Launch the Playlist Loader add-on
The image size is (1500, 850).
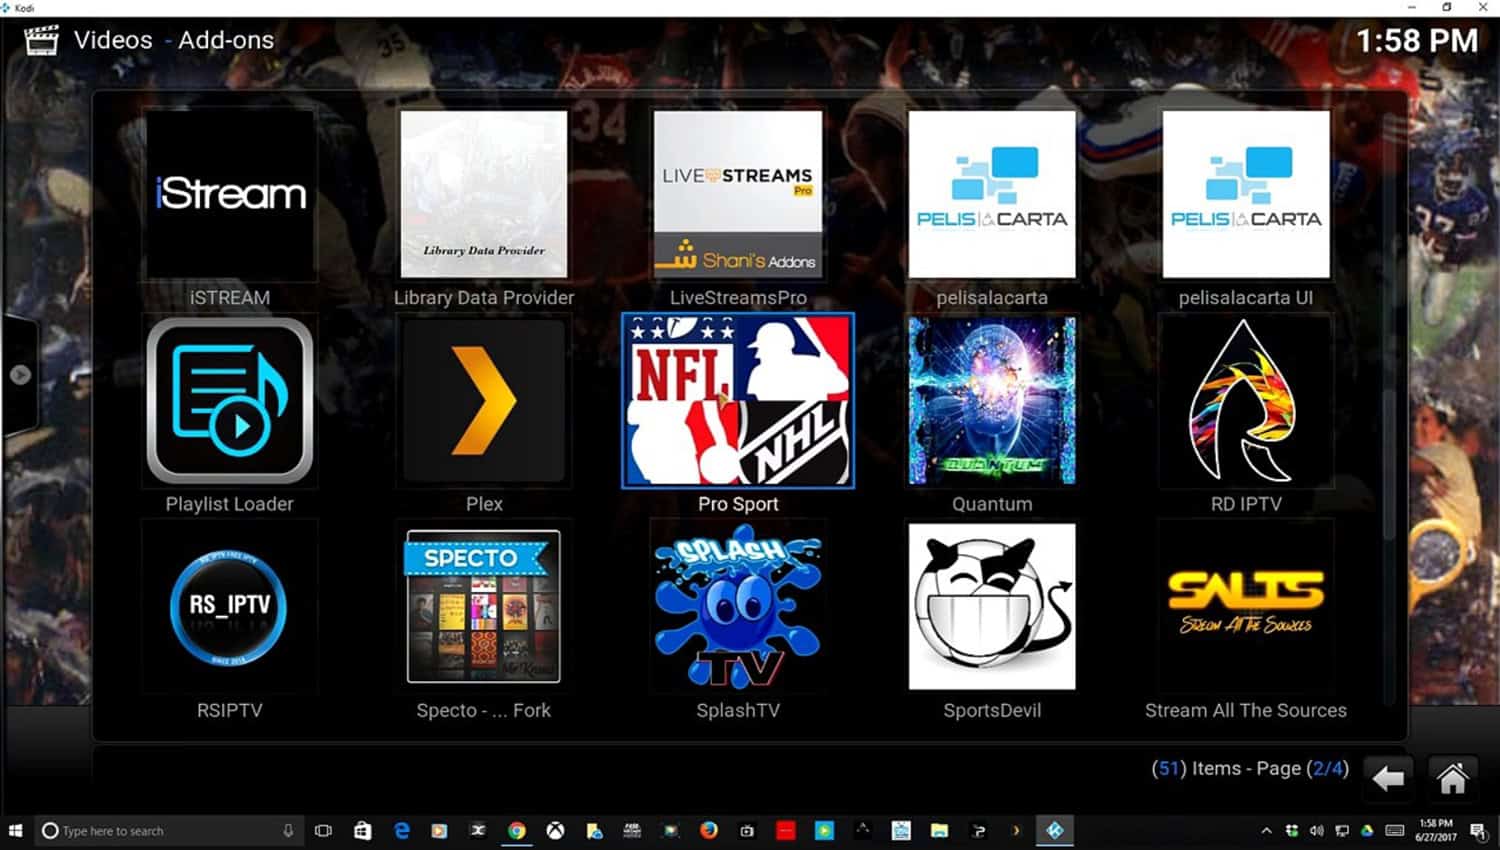pos(230,401)
